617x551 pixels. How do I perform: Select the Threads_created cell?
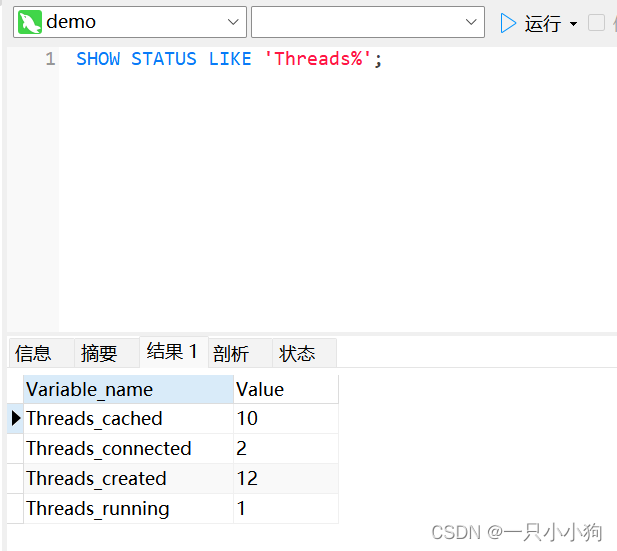128,479
